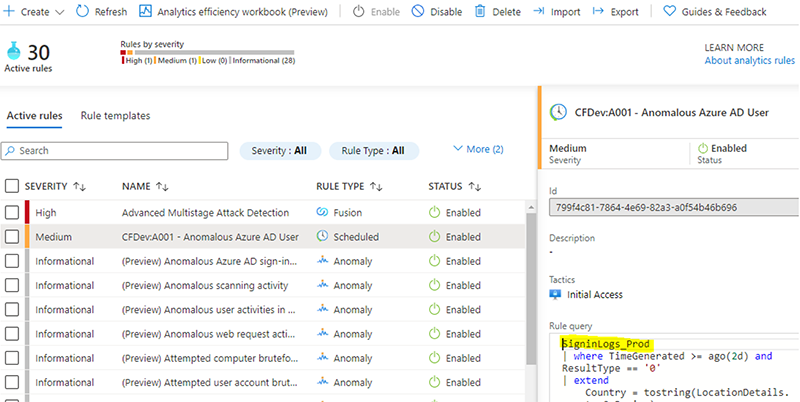Click the details pane scheduled rule icon
Viewport: 800px width, 402px height.
coord(558,112)
